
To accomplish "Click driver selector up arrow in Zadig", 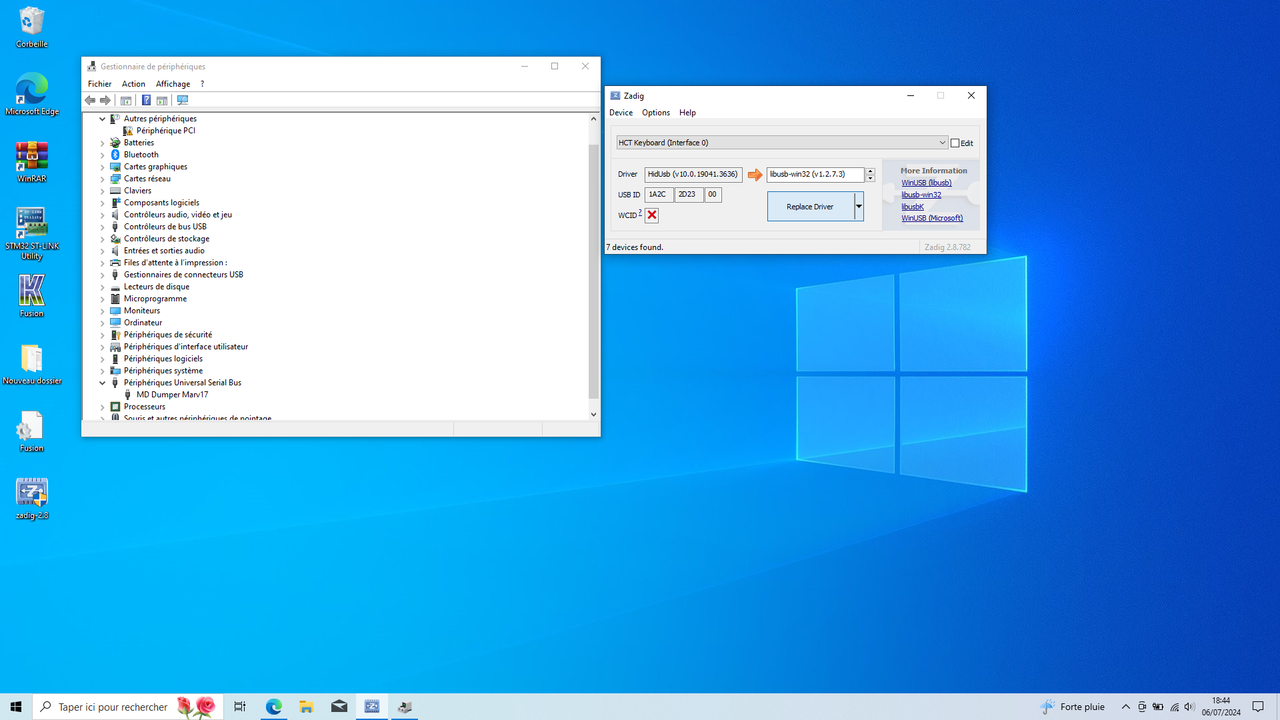I will [870, 171].
